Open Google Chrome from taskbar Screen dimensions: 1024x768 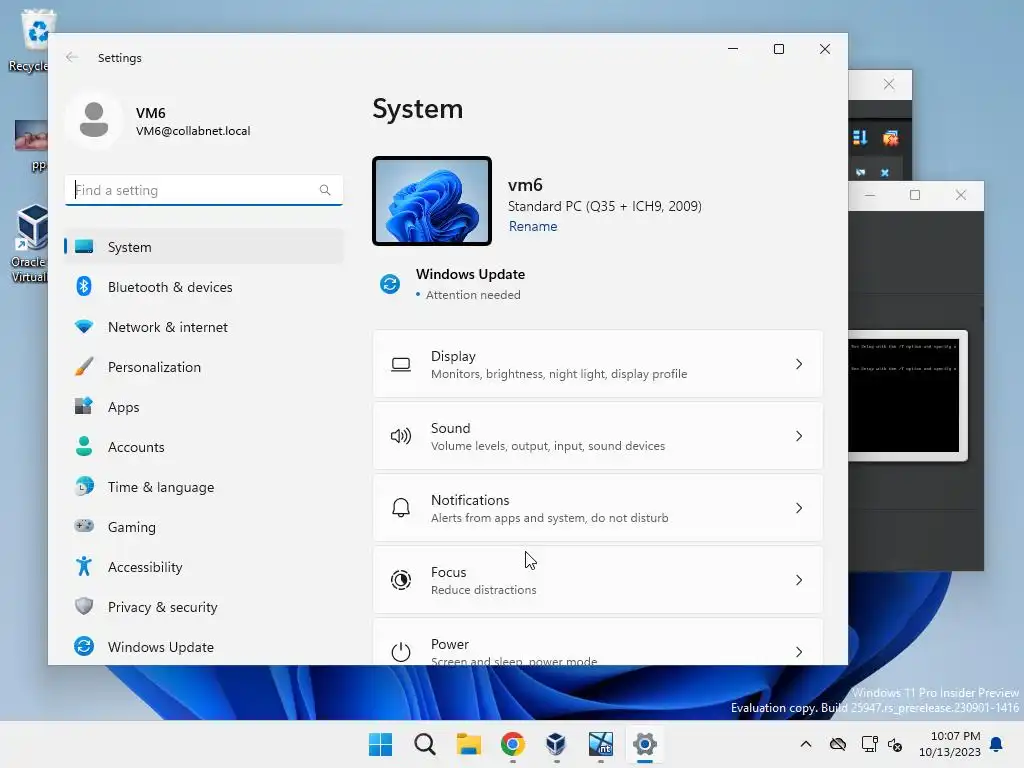513,744
